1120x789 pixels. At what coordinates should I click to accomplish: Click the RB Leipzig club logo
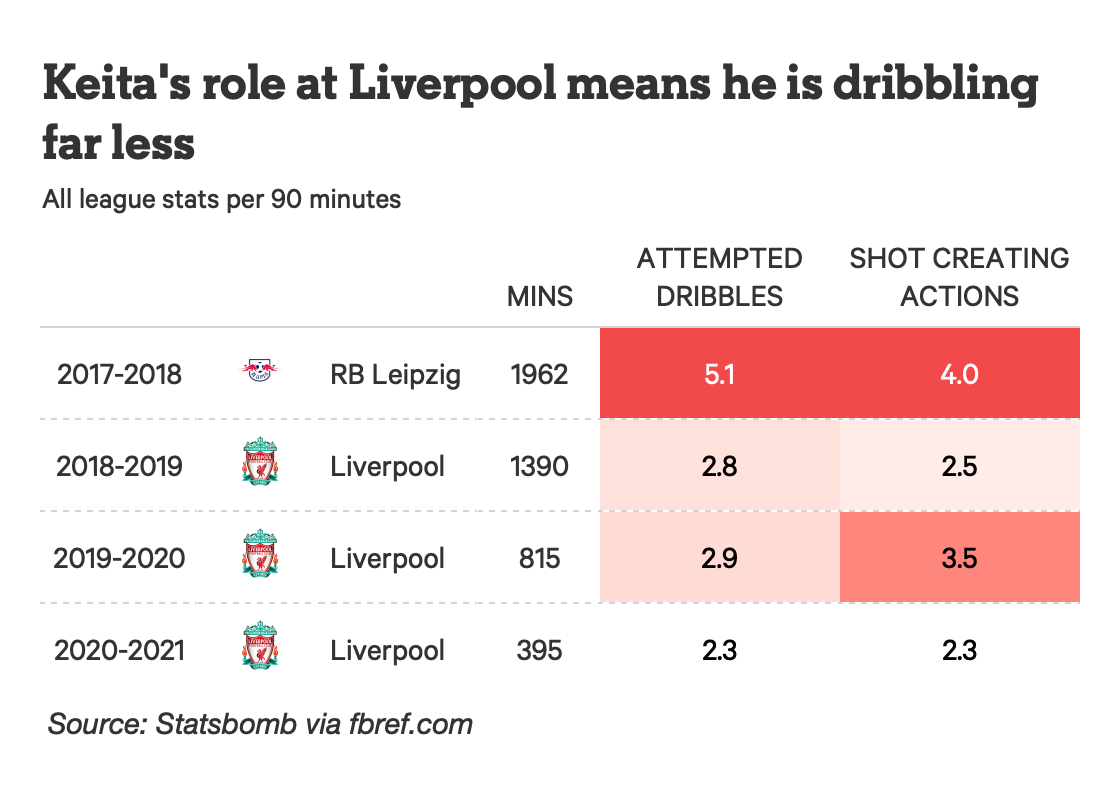[259, 373]
